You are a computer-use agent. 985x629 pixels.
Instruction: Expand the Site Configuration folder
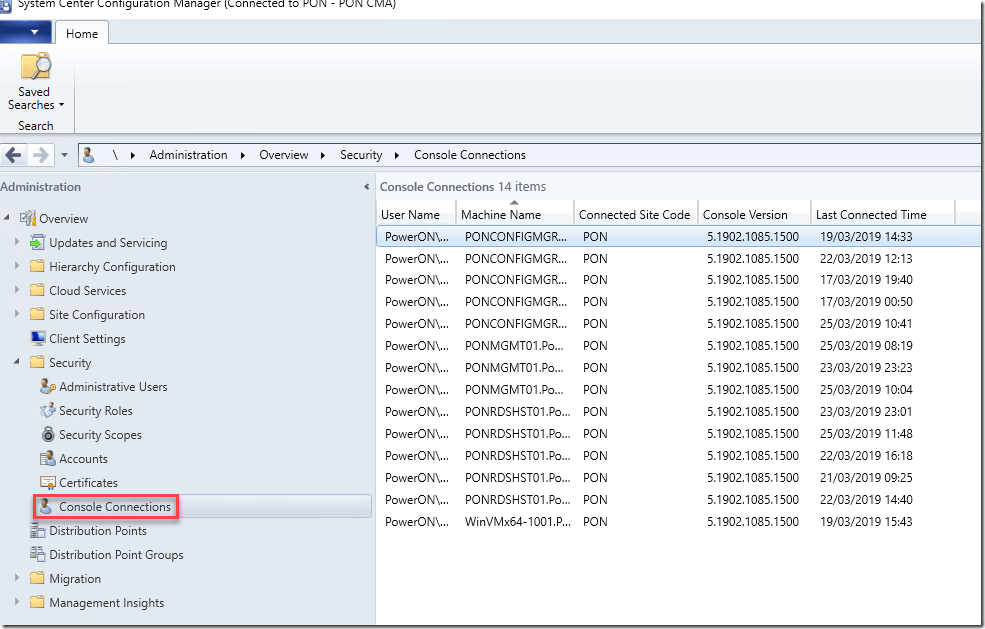pos(17,315)
